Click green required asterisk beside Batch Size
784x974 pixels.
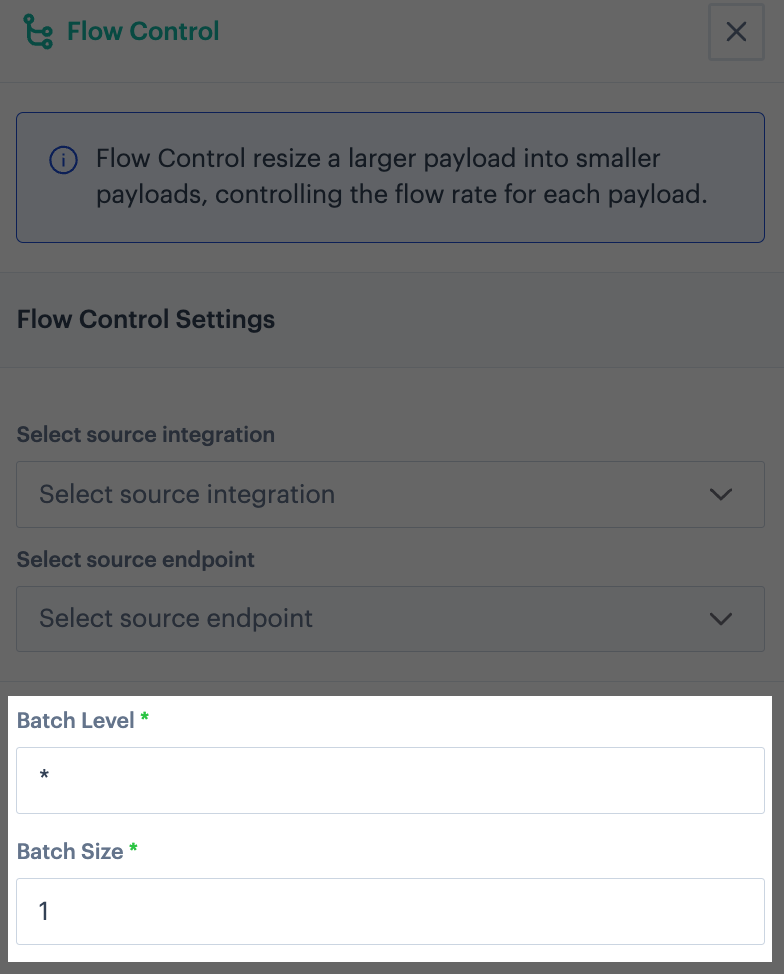click(133, 848)
